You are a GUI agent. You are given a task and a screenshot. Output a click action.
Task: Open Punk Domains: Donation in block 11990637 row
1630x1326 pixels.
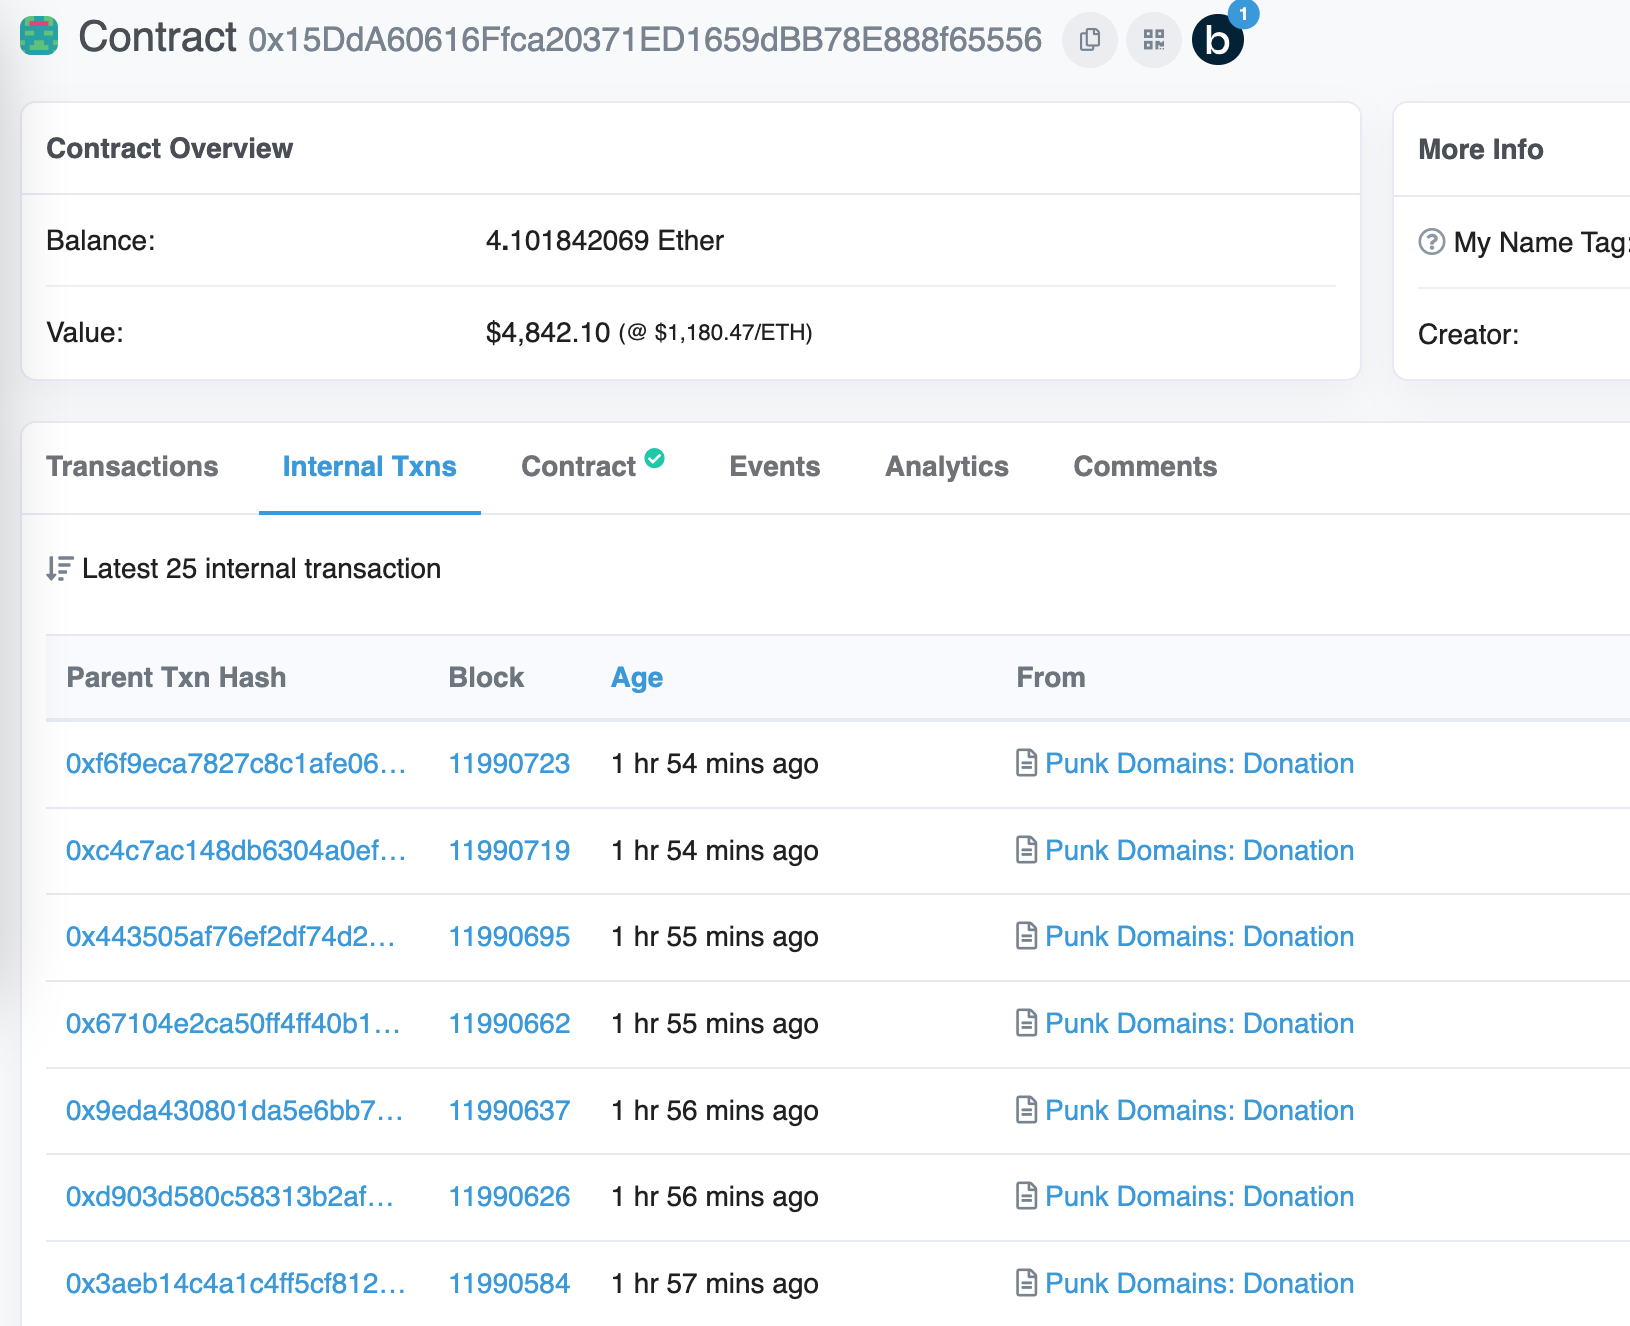1199,1110
